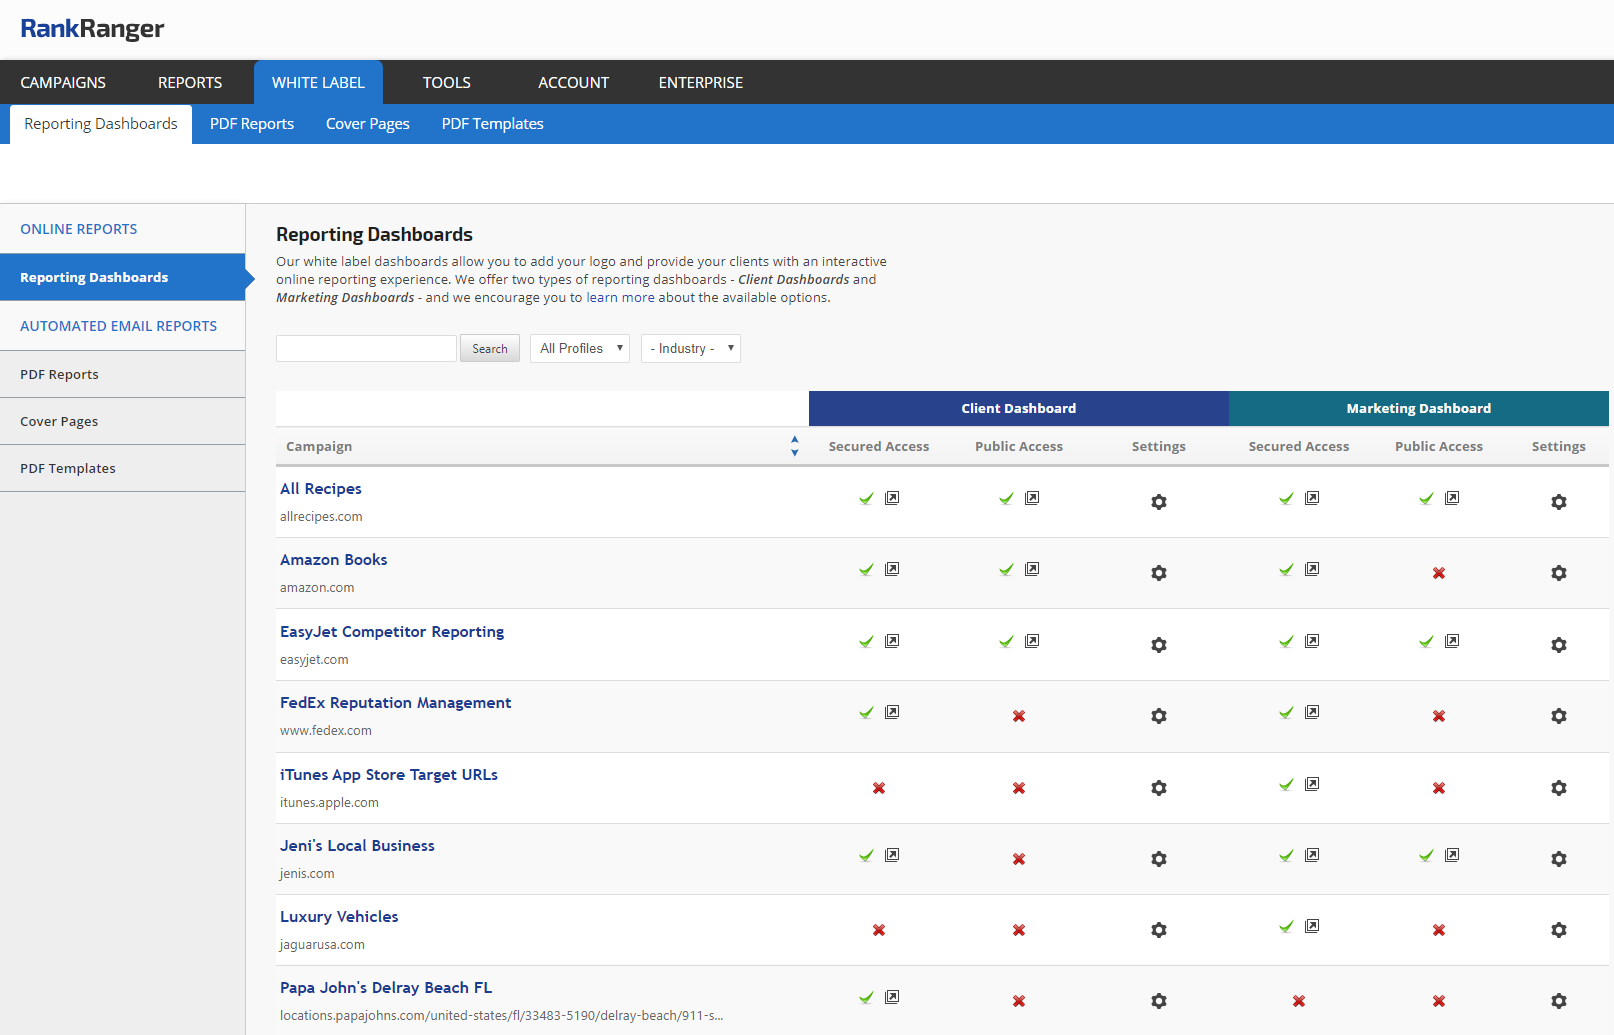This screenshot has height=1035, width=1614.
Task: Open the Industry filter dropdown
Action: pos(691,348)
